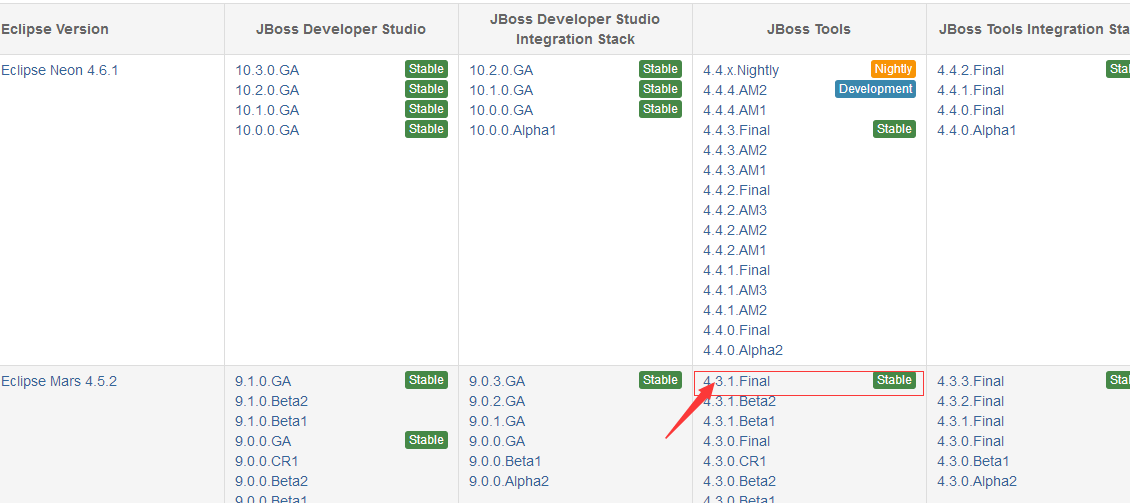Open the 4.3.0.Alpha2 link
The height and width of the screenshot is (503, 1130).
coord(977,481)
